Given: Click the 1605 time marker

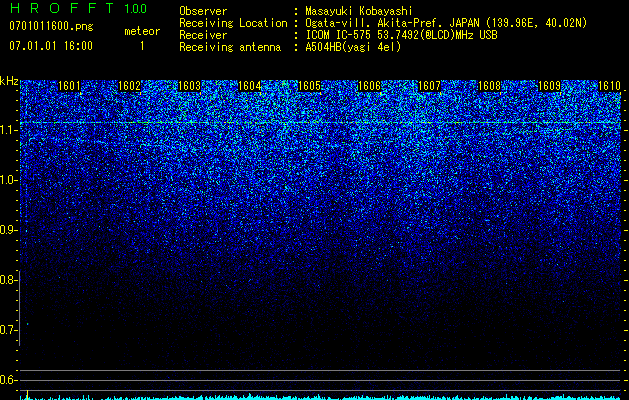Looking at the screenshot, I should pos(310,86).
